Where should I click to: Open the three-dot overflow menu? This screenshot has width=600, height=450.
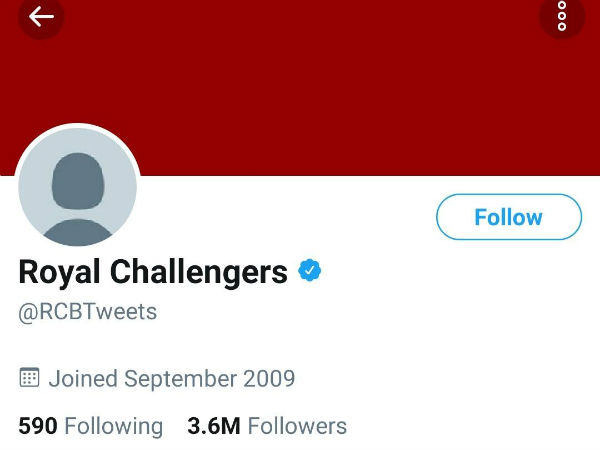(x=562, y=17)
